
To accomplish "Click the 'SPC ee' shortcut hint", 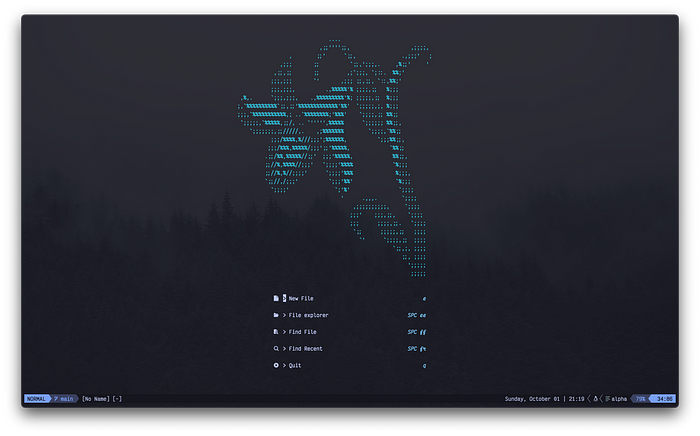I will 417,315.
